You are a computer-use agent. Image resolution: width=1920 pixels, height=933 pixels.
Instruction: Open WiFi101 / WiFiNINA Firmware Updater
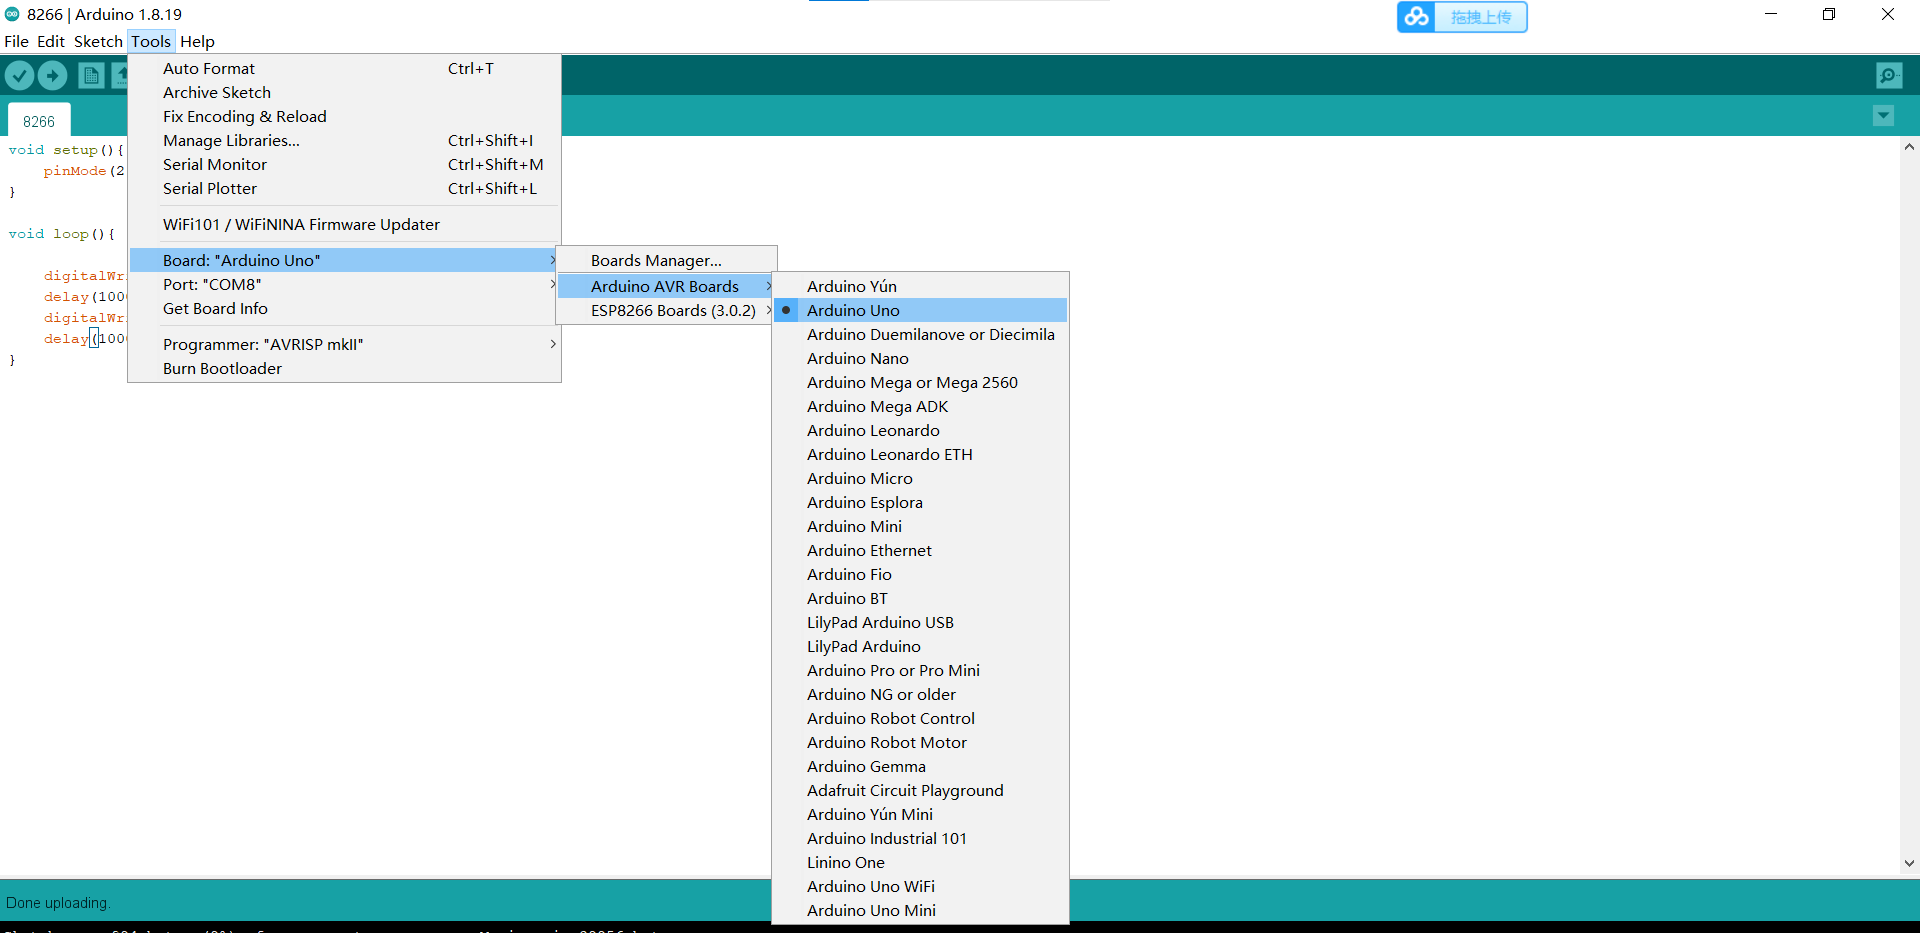[x=344, y=224]
